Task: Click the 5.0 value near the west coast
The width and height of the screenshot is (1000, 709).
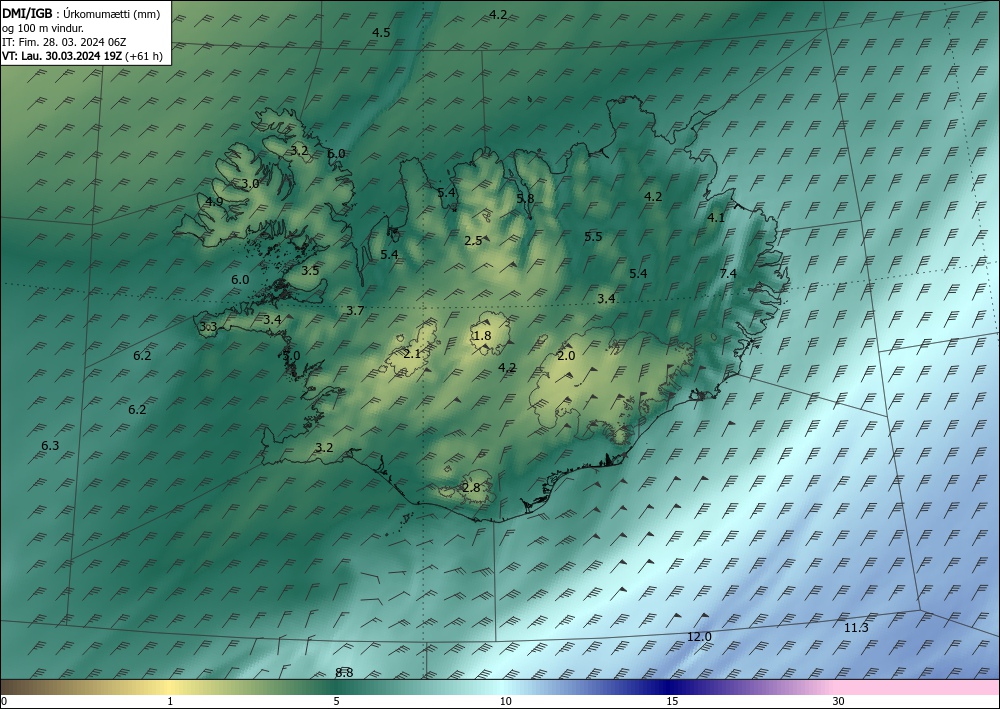Action: pos(291,356)
